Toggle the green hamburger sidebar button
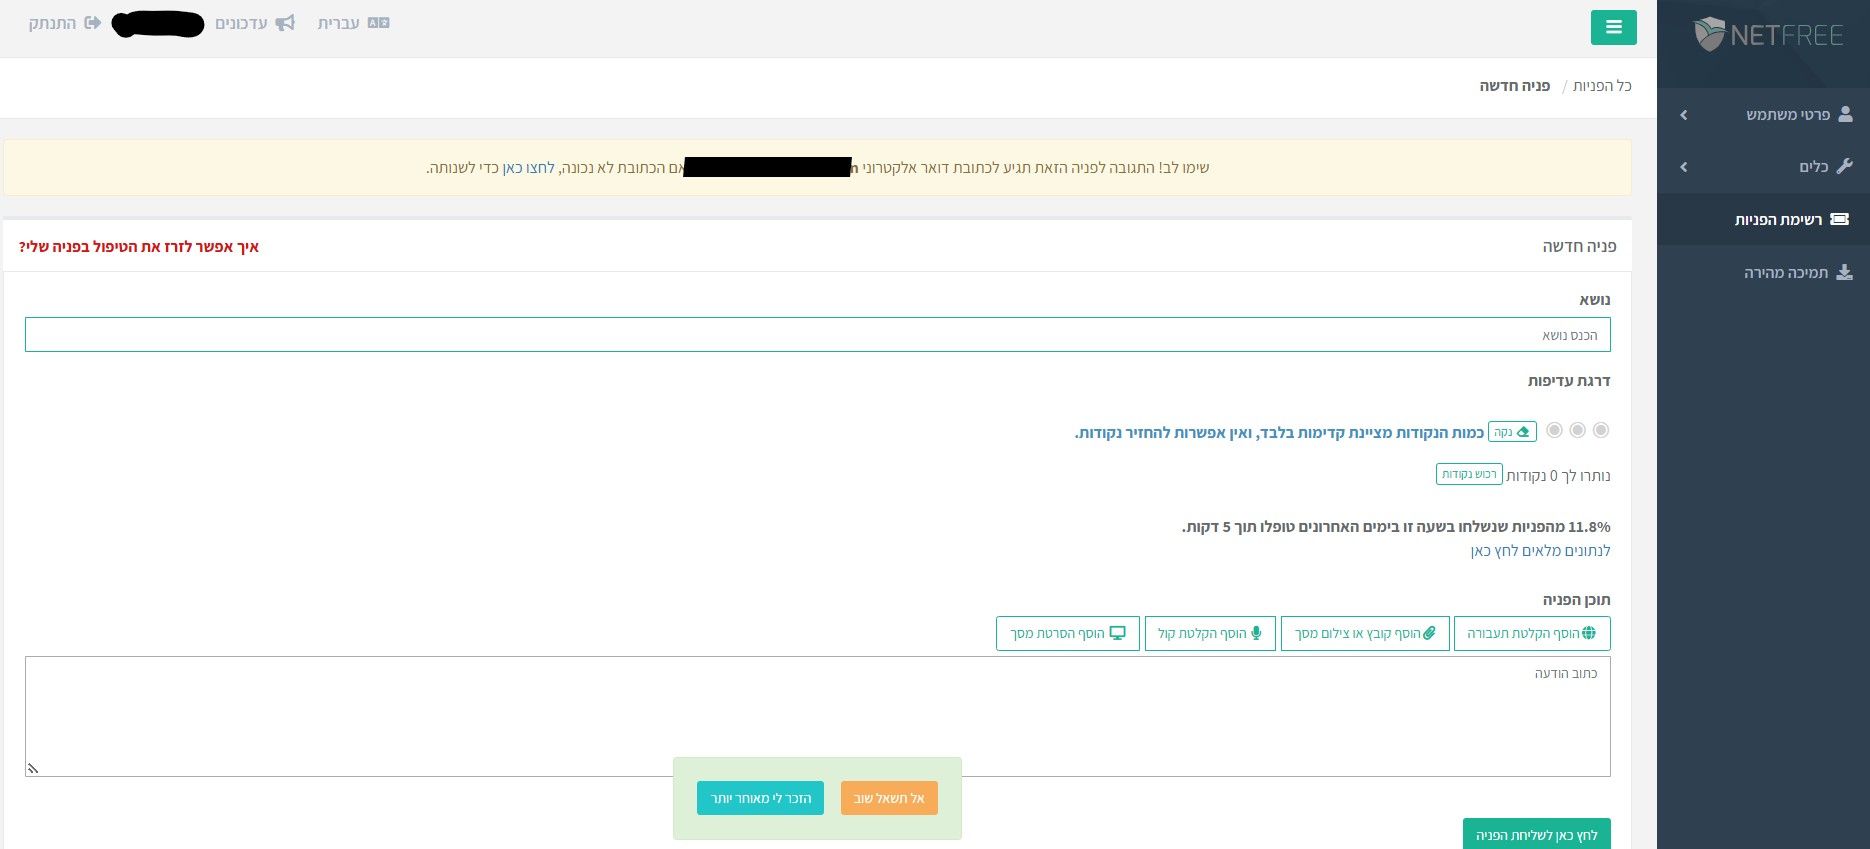 coord(1613,27)
